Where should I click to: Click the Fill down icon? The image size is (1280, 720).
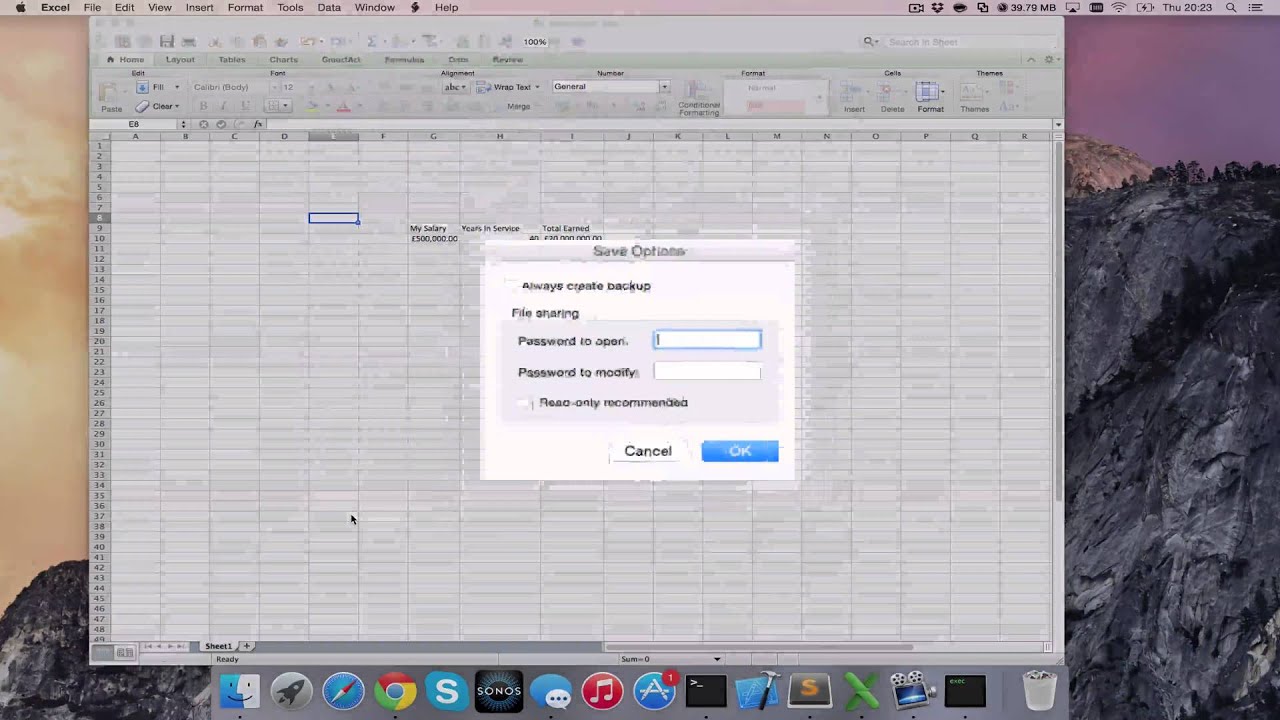142,87
